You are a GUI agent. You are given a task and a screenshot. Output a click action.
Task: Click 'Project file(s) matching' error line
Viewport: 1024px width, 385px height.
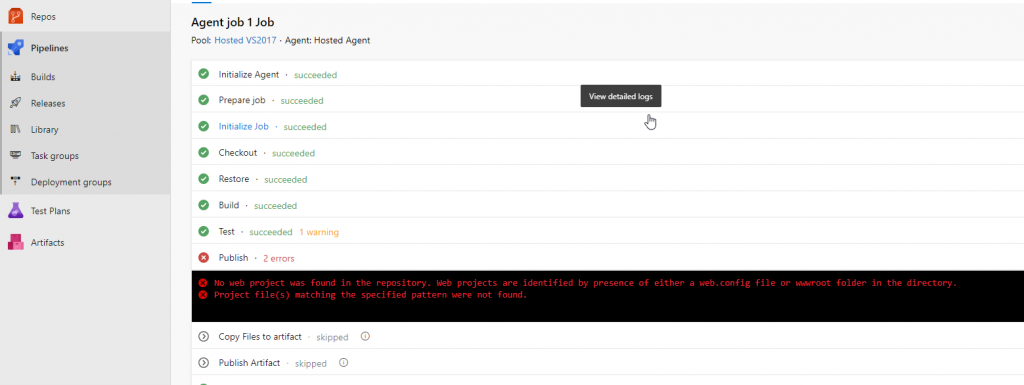click(x=370, y=295)
